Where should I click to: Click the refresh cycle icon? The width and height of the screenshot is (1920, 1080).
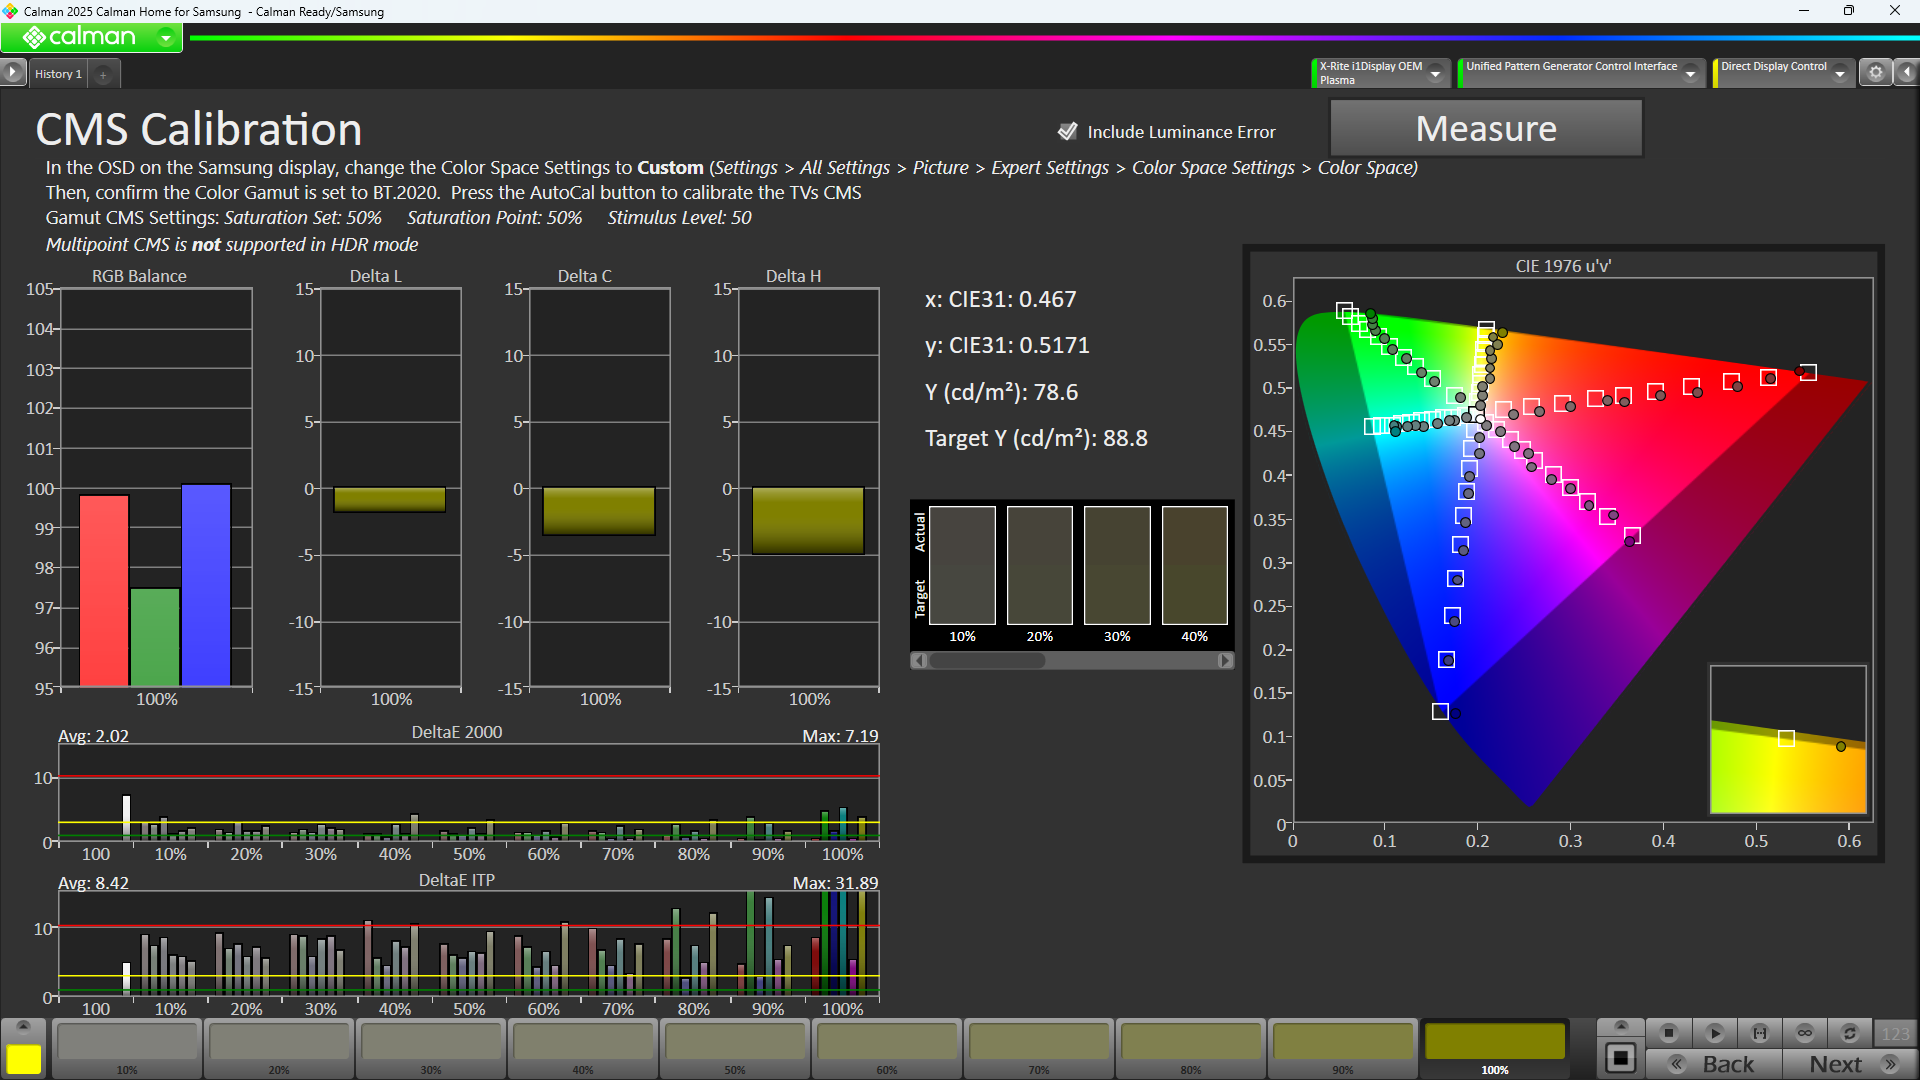(x=1849, y=1033)
